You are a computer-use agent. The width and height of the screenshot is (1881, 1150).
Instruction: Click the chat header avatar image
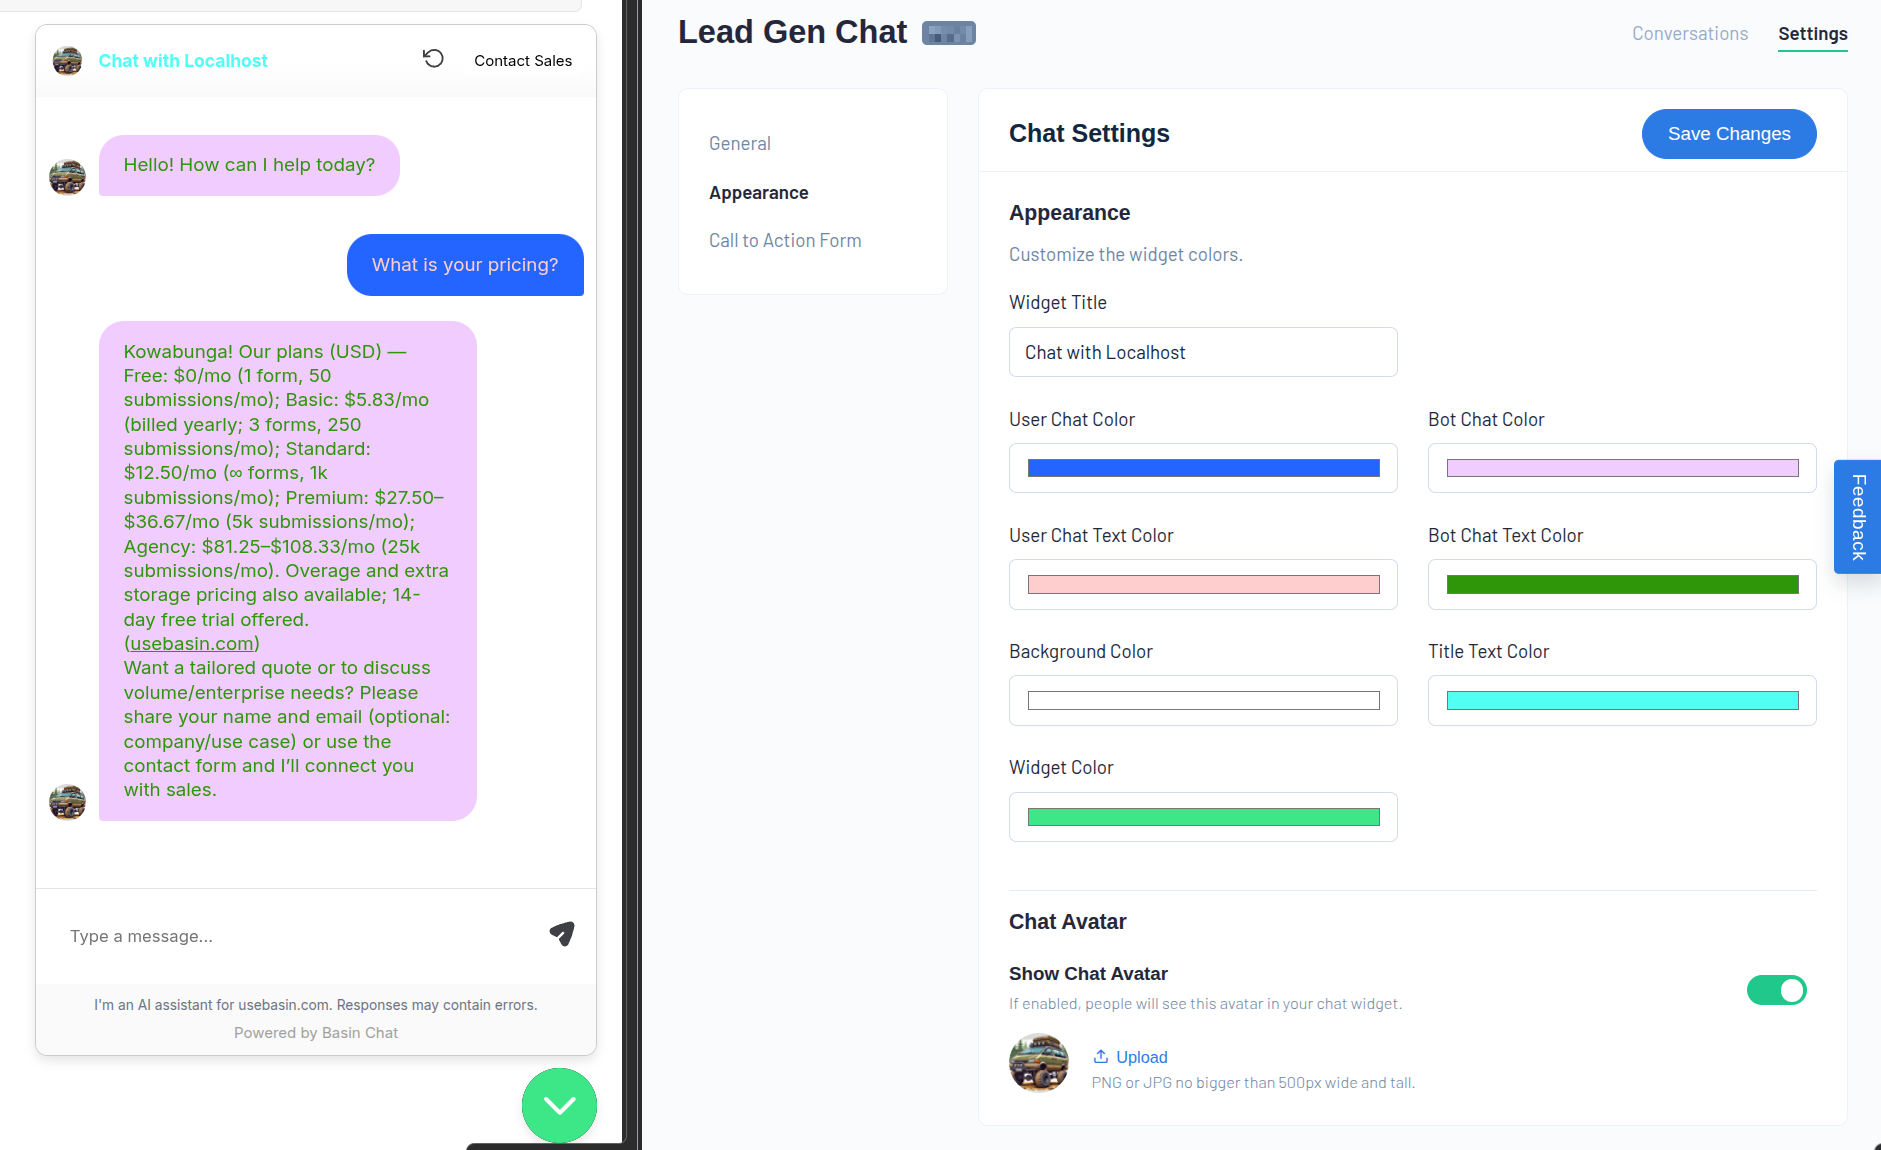pyautogui.click(x=67, y=61)
